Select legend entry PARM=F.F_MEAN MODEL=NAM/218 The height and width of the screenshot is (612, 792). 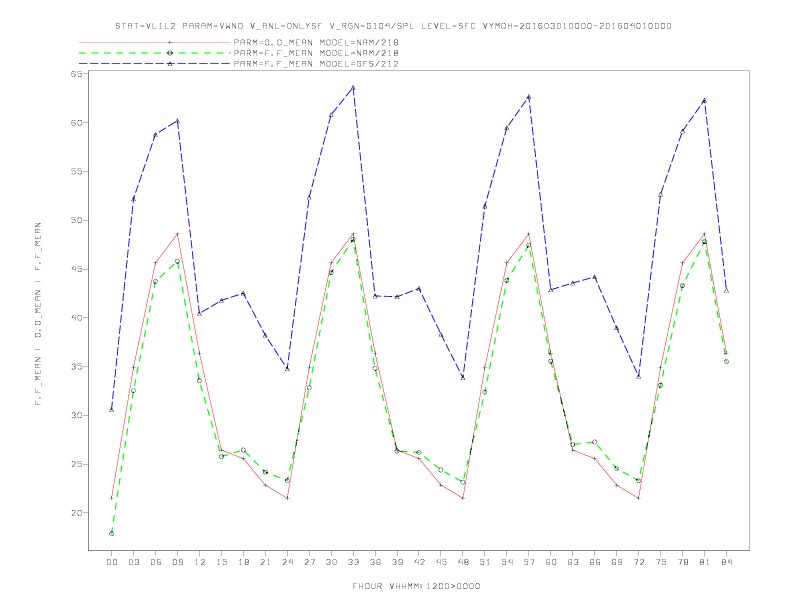pyautogui.click(x=316, y=53)
